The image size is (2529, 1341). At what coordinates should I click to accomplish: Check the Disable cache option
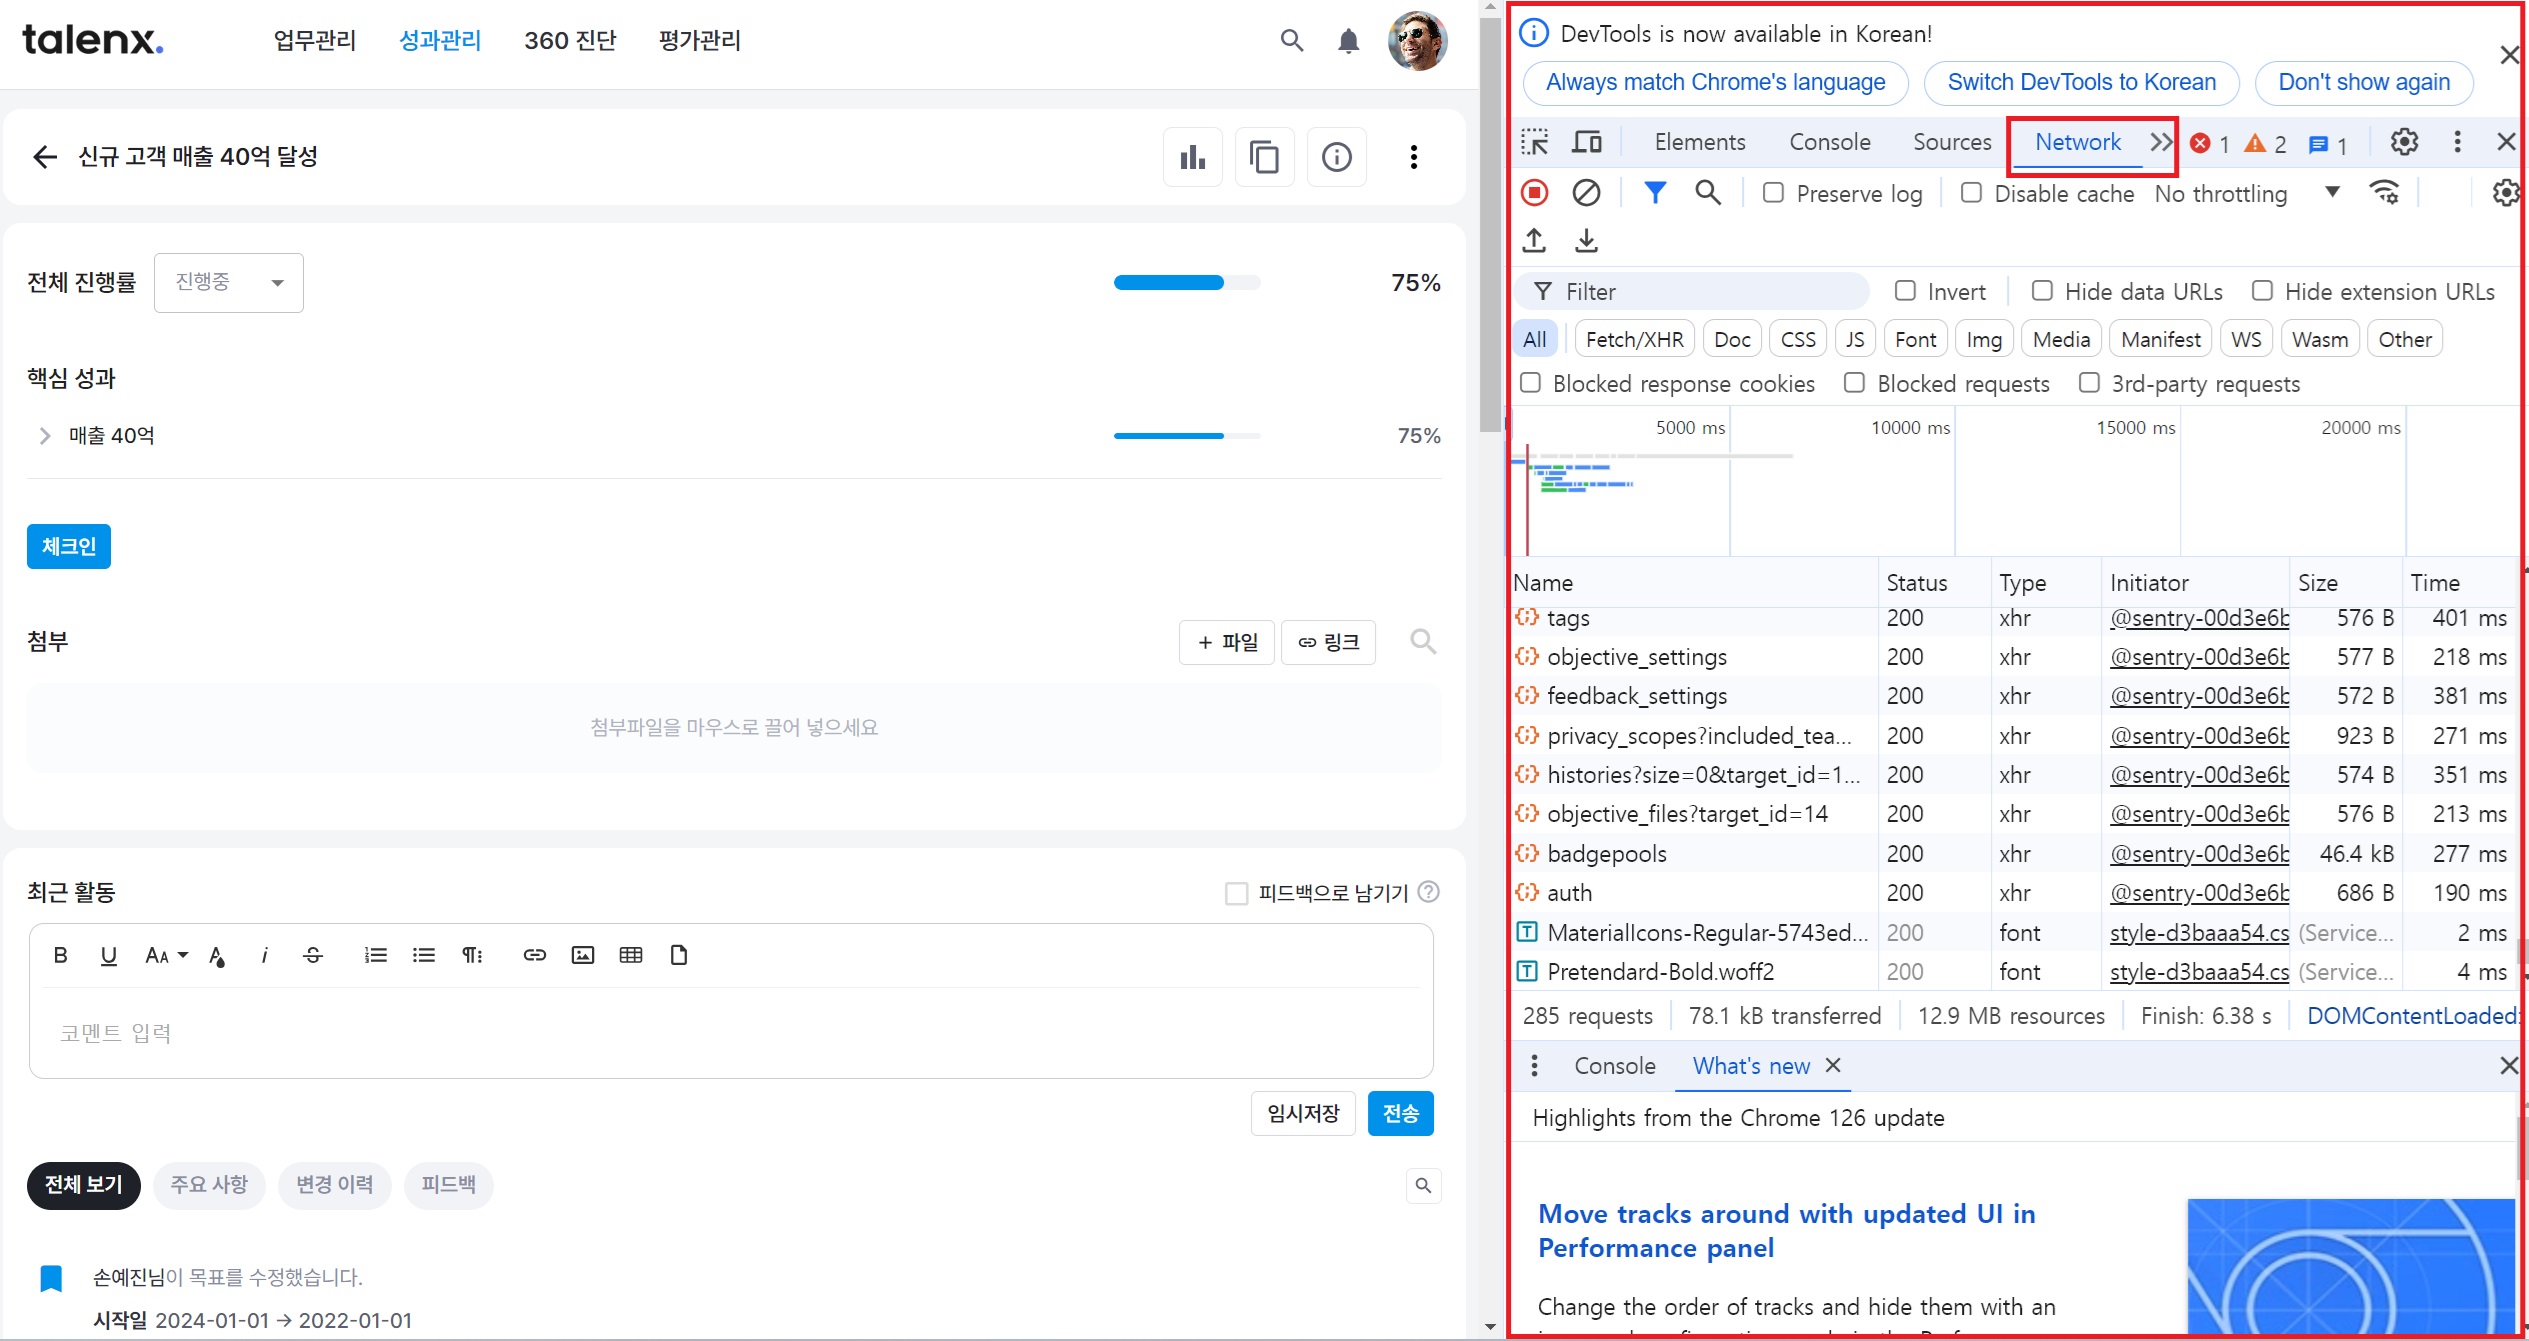point(1971,192)
